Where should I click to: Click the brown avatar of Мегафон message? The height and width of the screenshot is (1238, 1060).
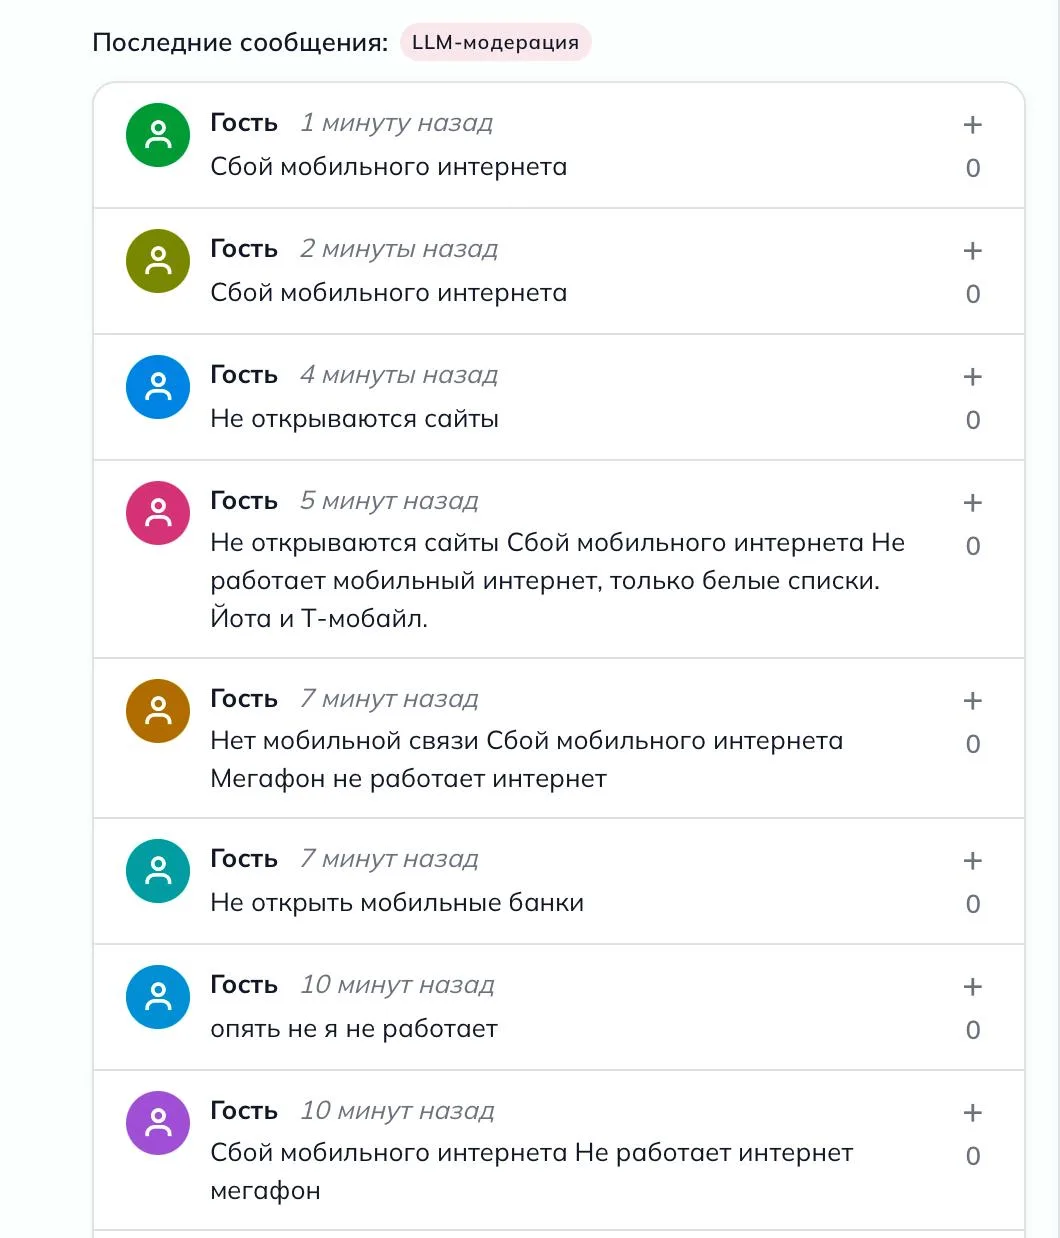[x=158, y=711]
